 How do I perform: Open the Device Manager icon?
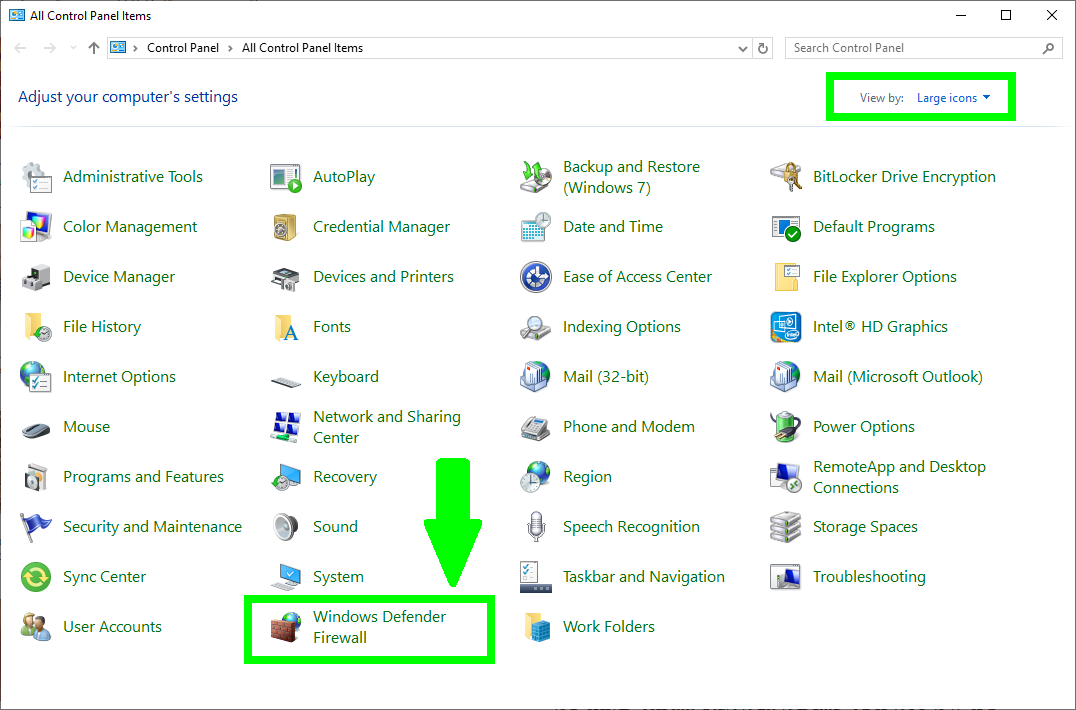[x=36, y=277]
